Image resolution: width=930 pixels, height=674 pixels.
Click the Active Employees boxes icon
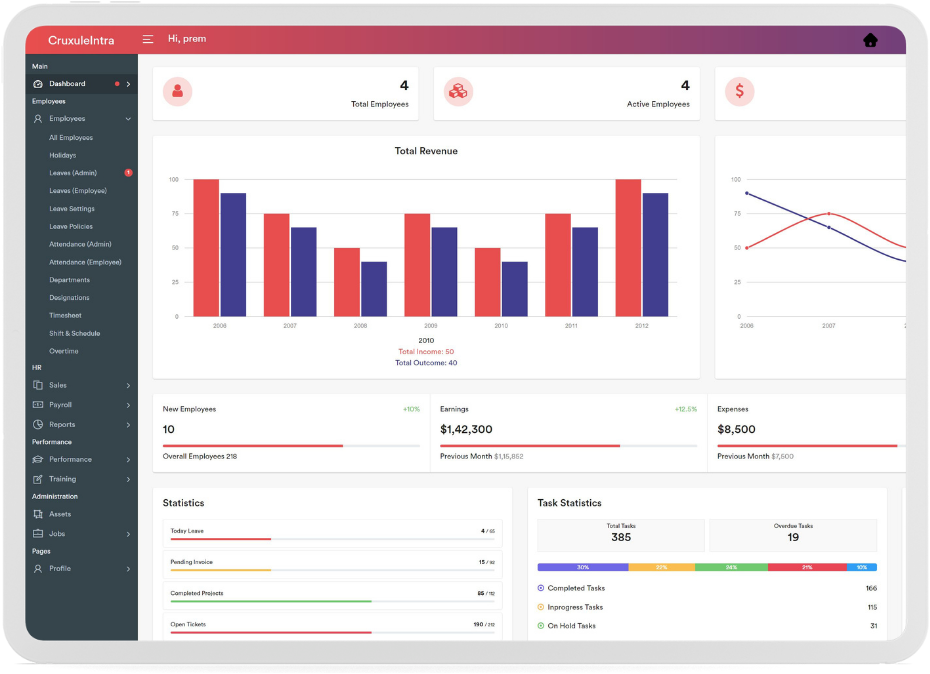pos(458,92)
